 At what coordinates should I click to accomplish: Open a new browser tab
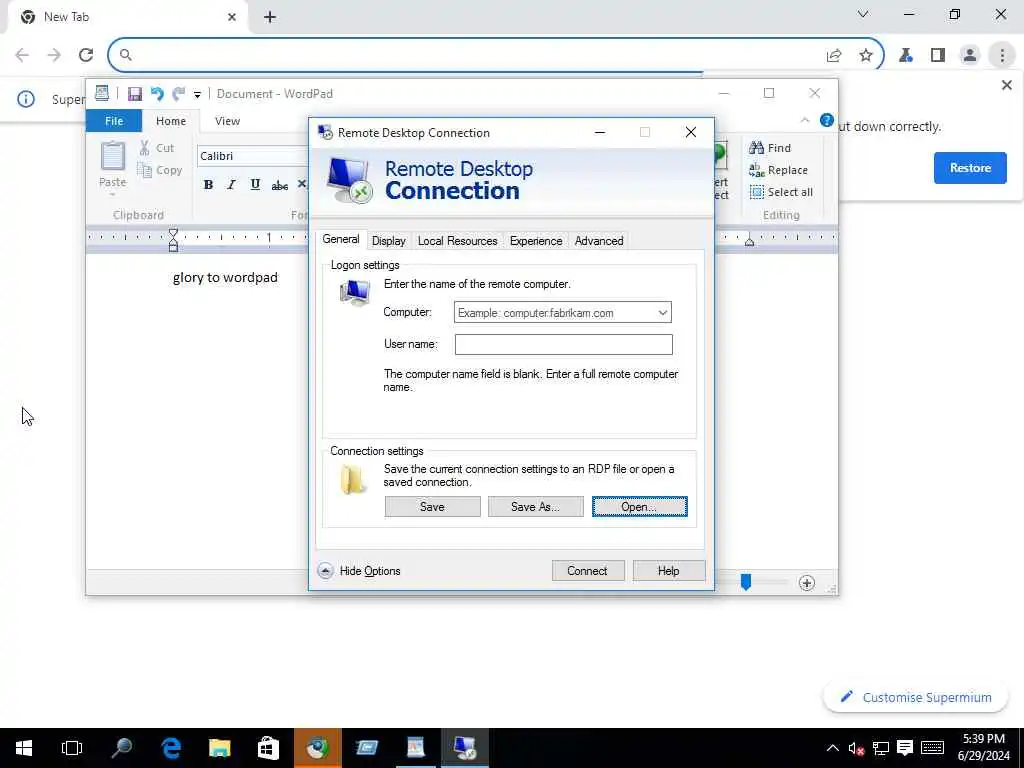(270, 17)
